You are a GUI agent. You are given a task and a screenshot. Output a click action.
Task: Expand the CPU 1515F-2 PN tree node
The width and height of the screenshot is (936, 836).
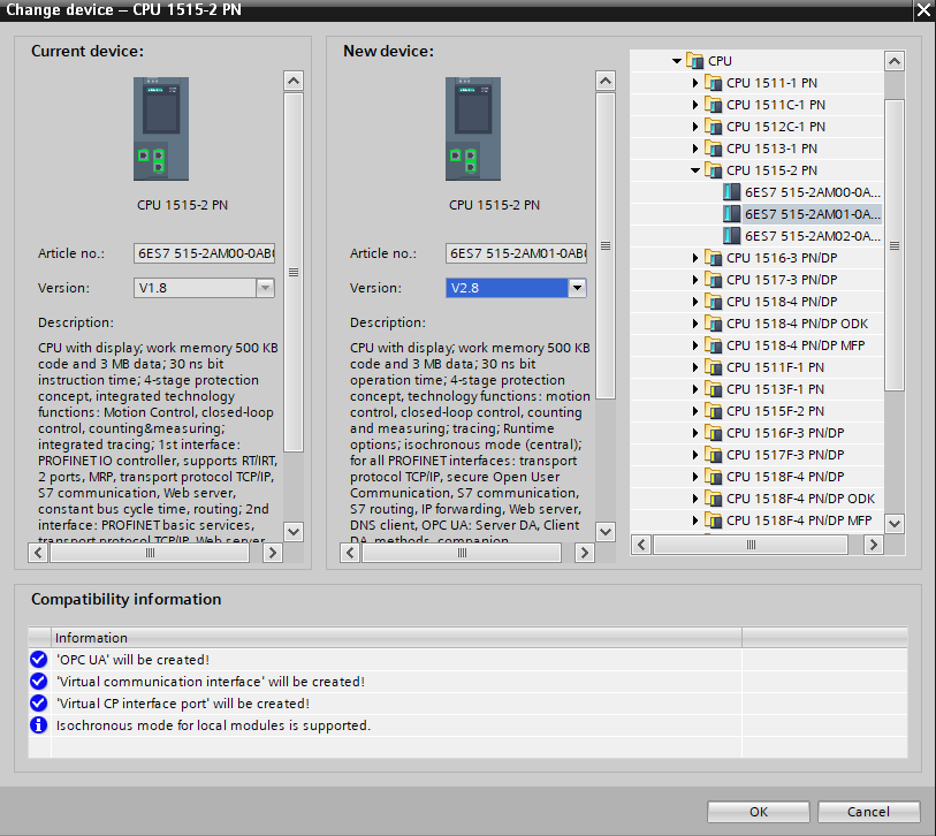click(x=695, y=411)
